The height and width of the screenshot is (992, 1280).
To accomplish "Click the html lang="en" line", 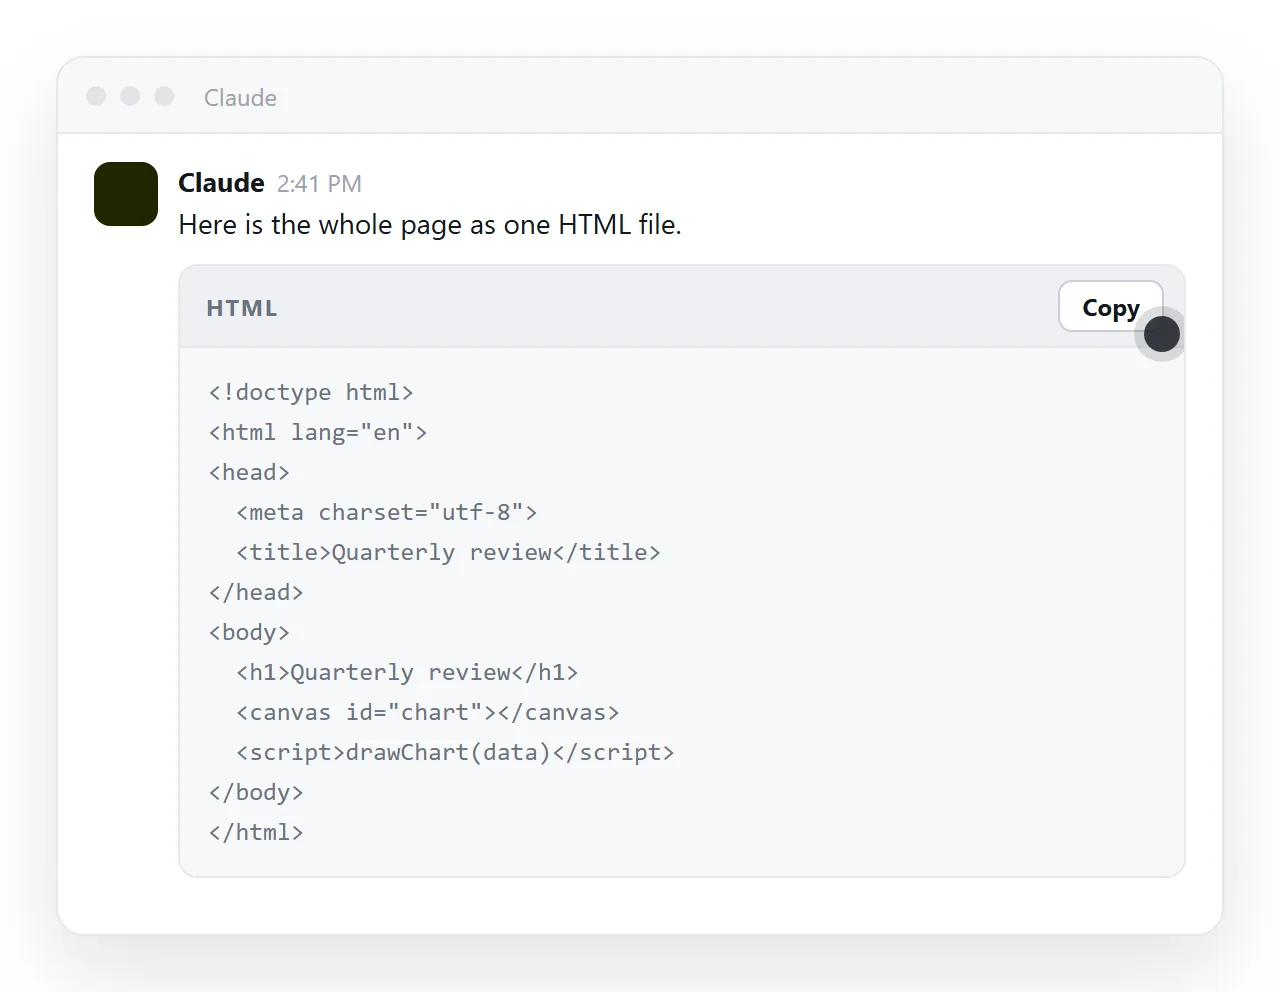I will pyautogui.click(x=318, y=432).
